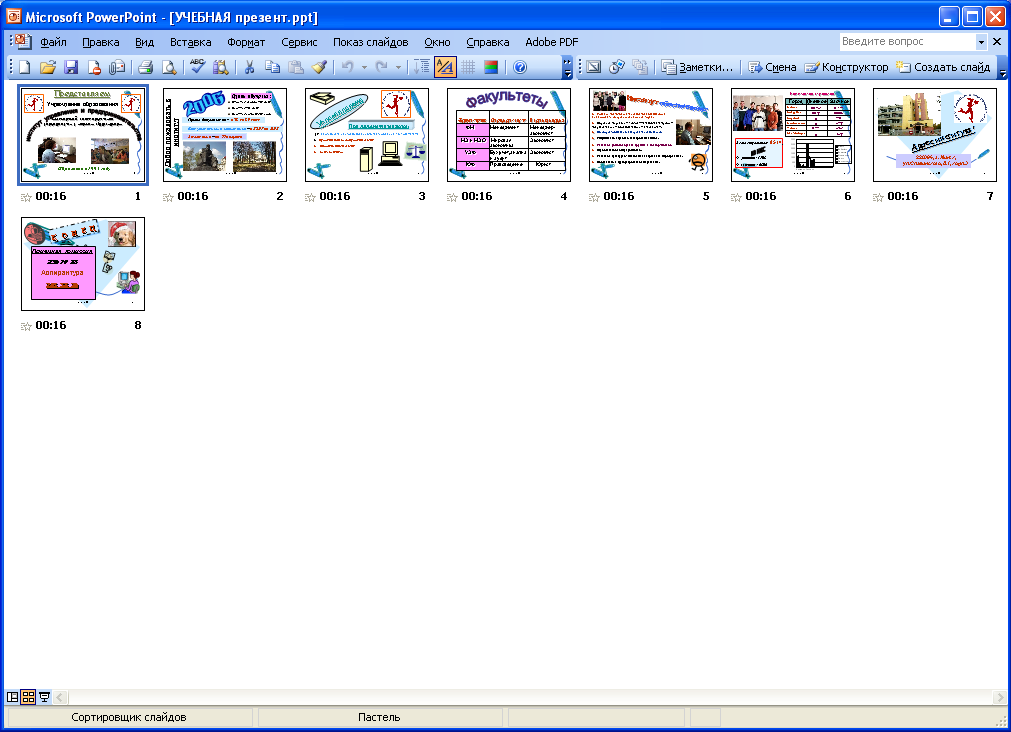Open the Файл menu
Screen dimensions: 1011x732
coord(54,42)
